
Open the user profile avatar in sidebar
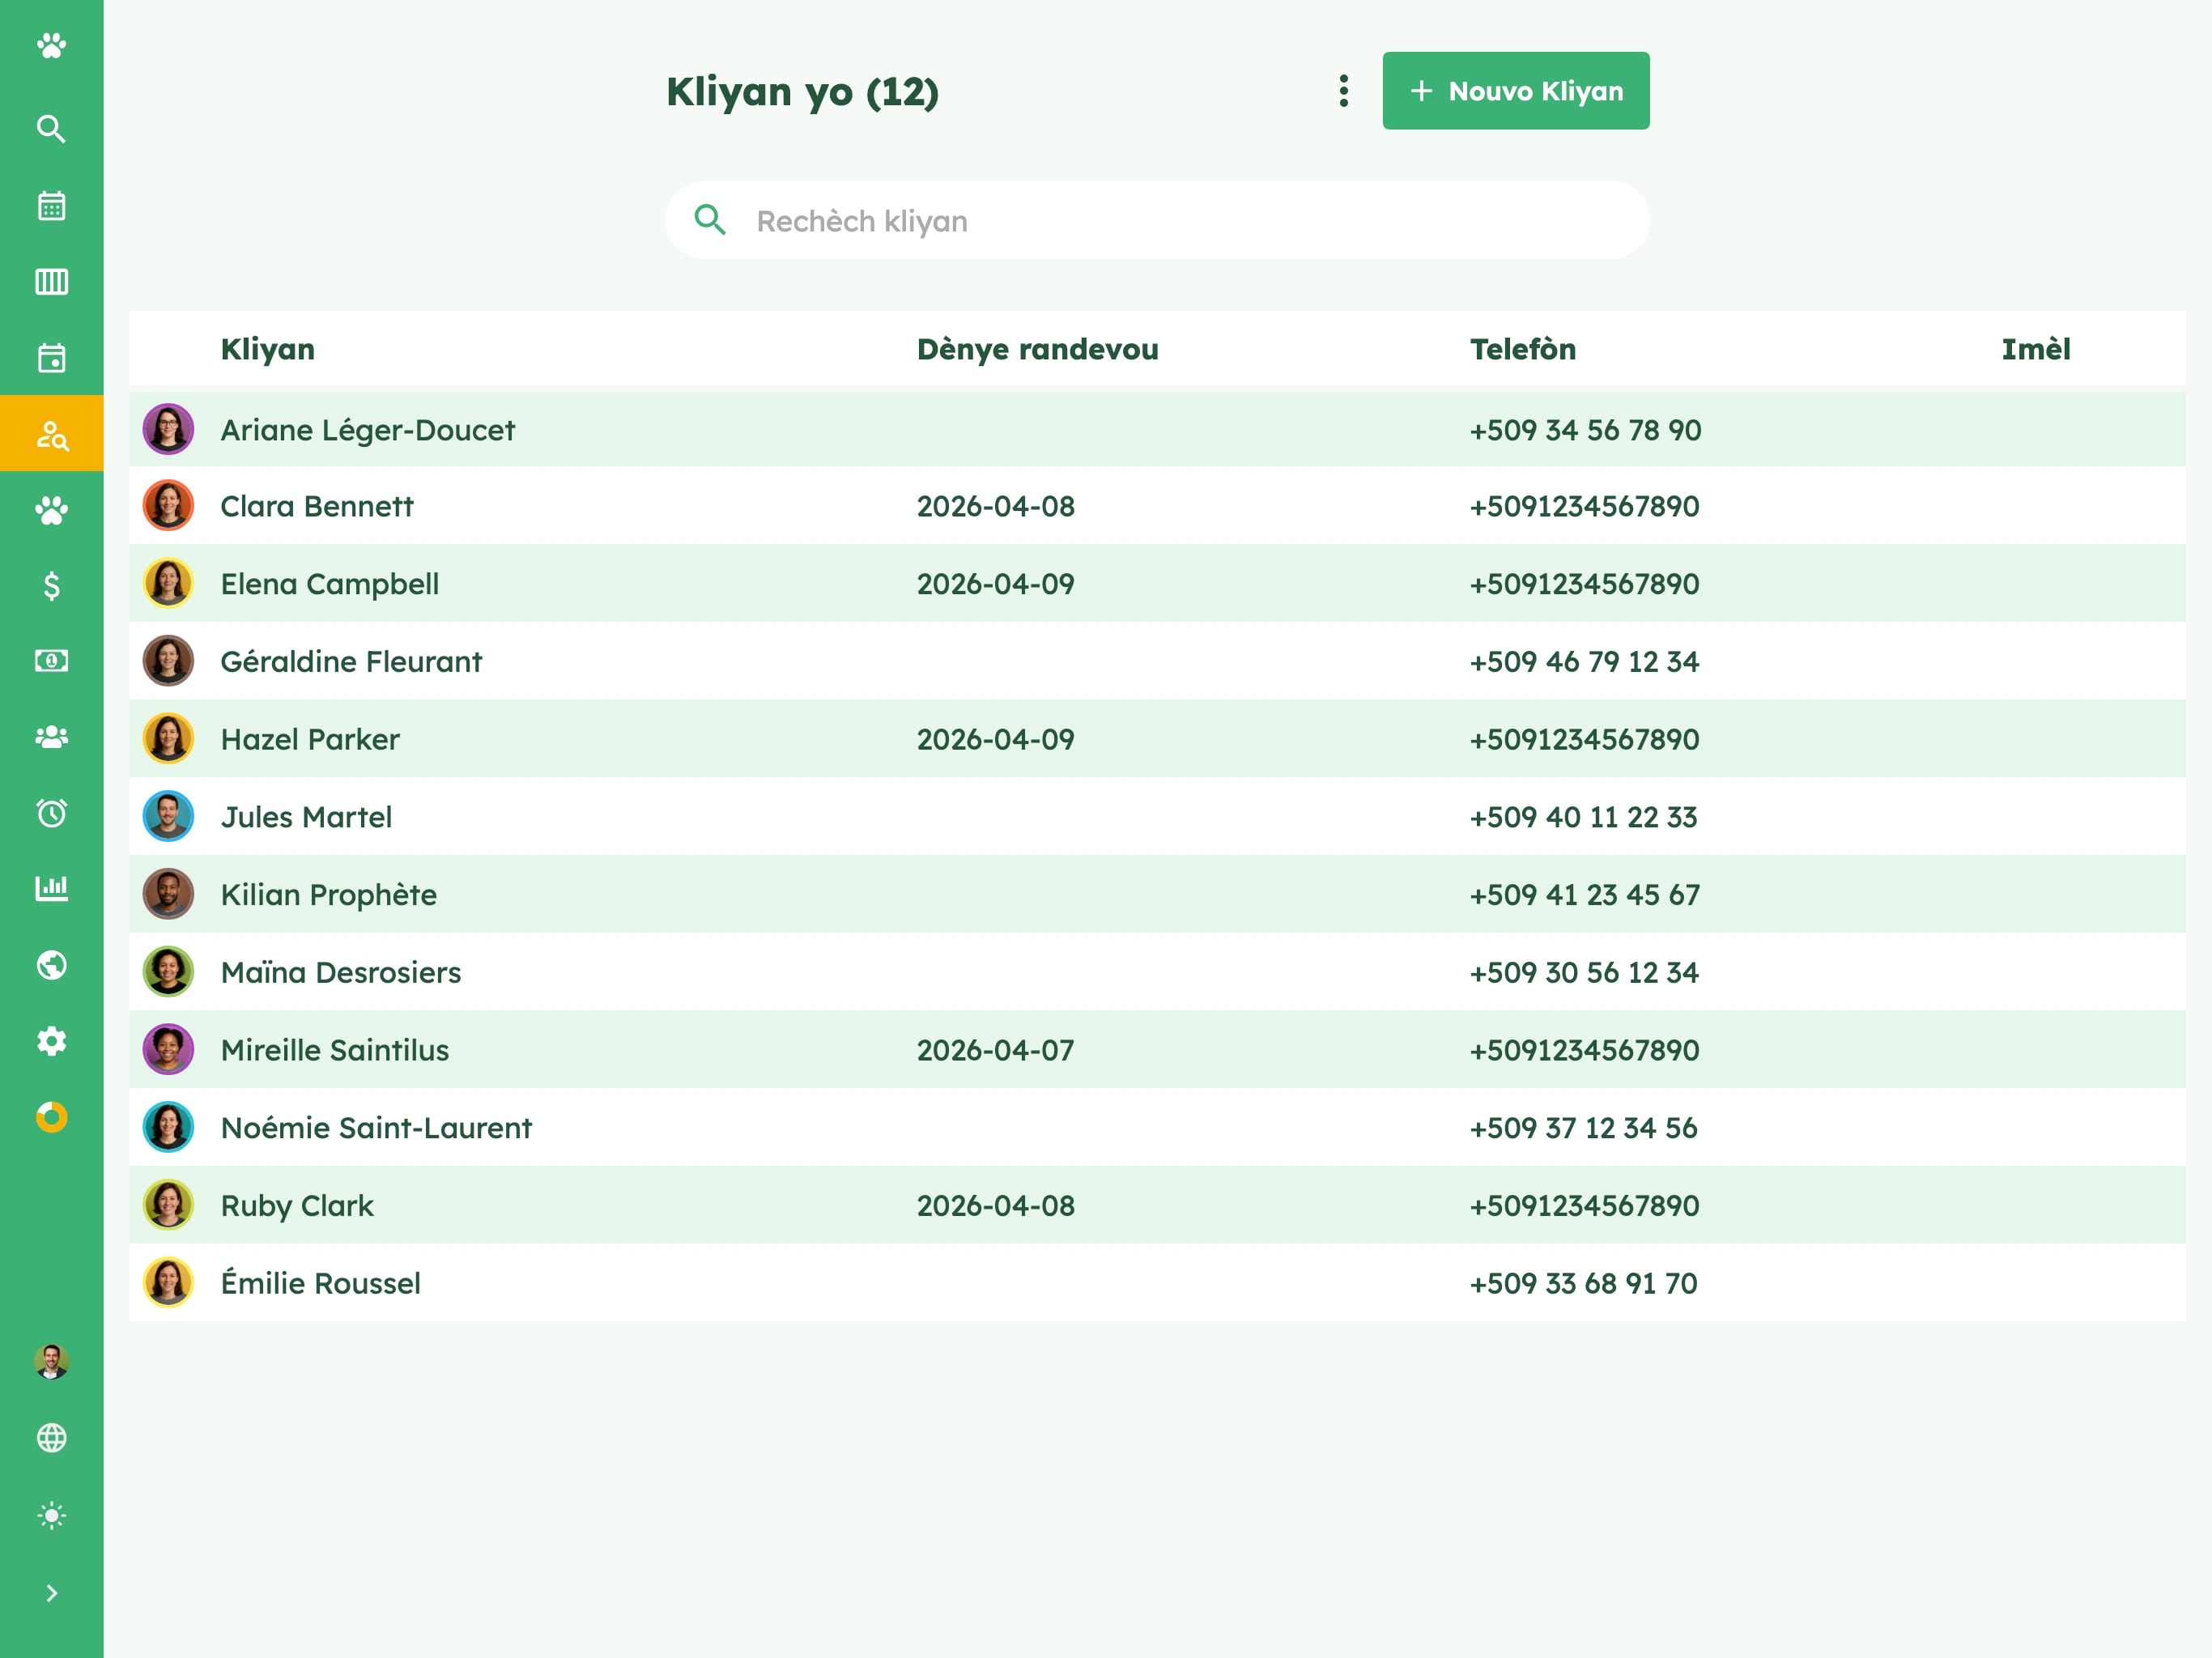[51, 1362]
